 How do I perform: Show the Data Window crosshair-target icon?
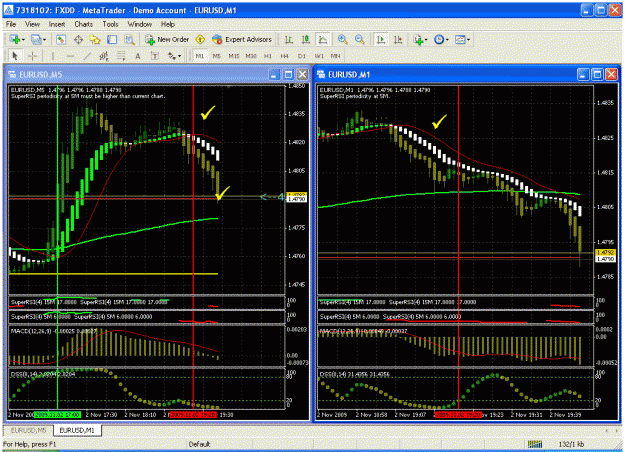[x=78, y=39]
